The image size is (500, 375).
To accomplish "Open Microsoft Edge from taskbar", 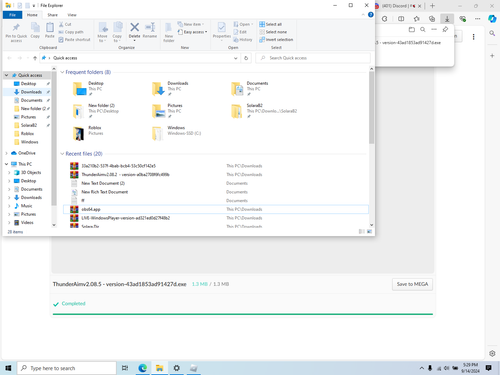I will pyautogui.click(x=143, y=368).
